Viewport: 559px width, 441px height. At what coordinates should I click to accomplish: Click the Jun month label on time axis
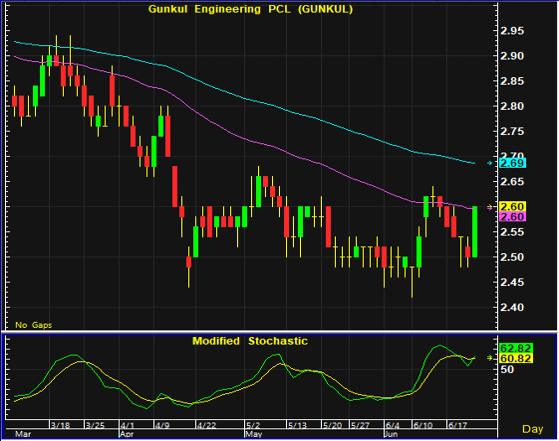[391, 435]
